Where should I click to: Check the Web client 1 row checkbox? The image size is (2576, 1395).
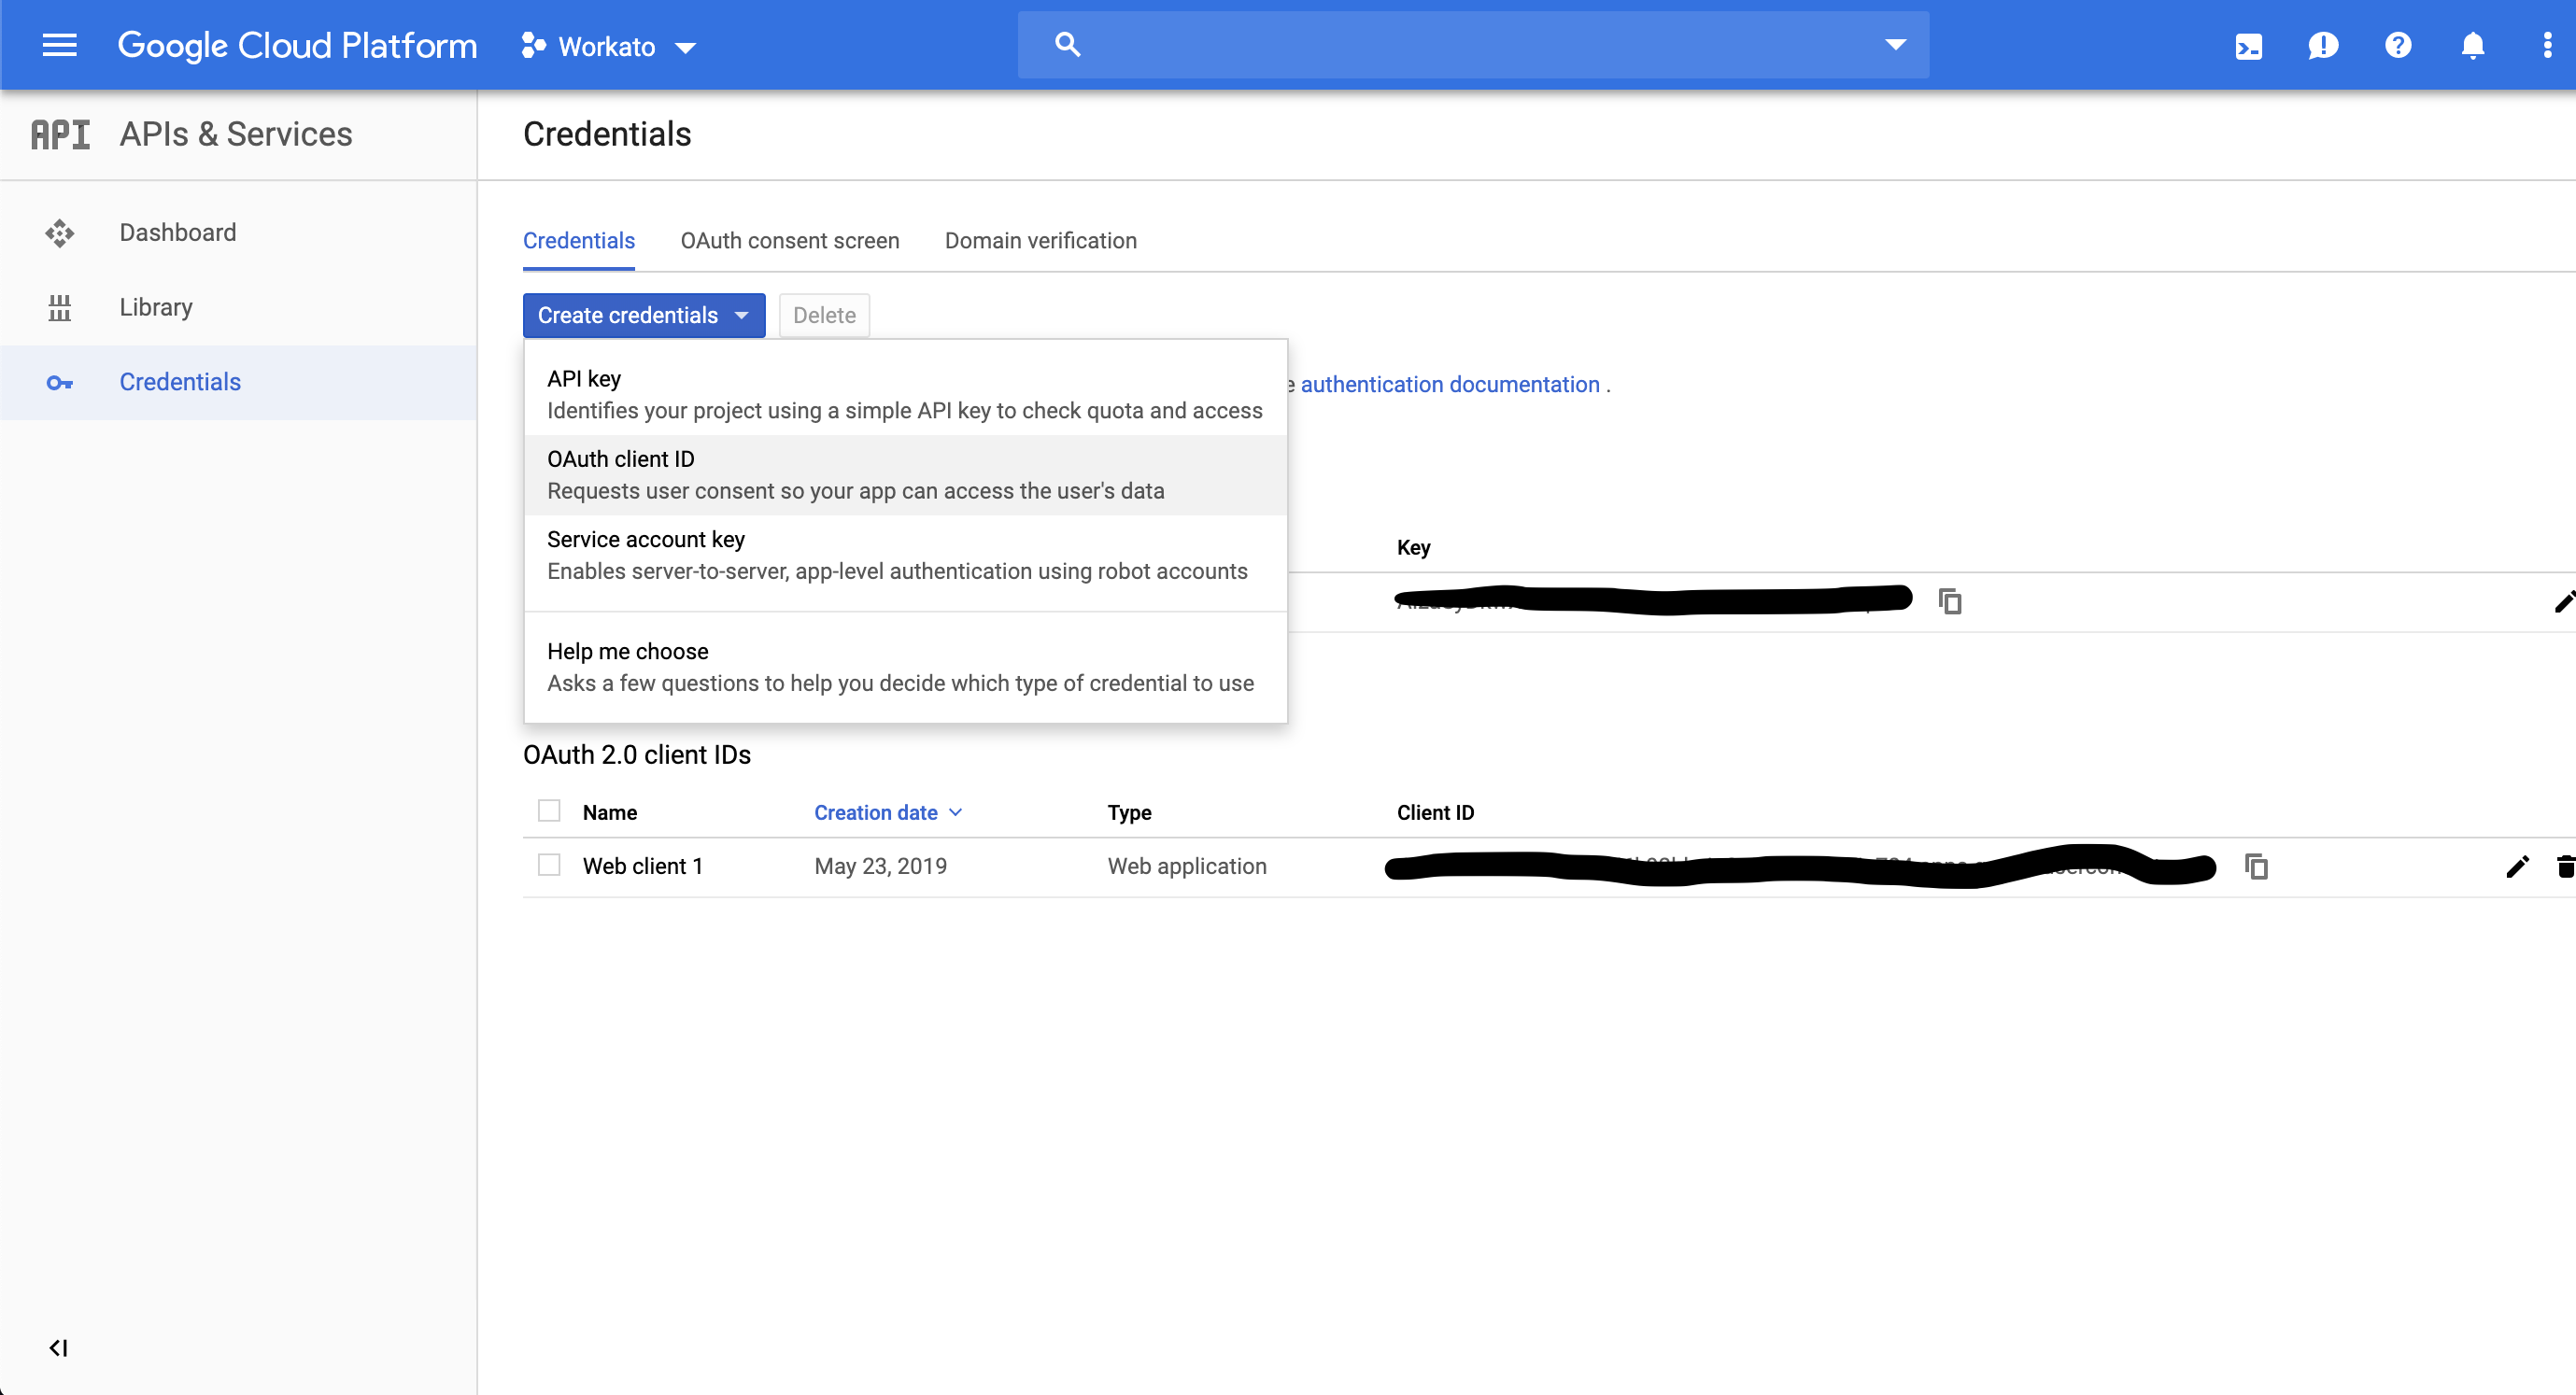click(x=549, y=864)
